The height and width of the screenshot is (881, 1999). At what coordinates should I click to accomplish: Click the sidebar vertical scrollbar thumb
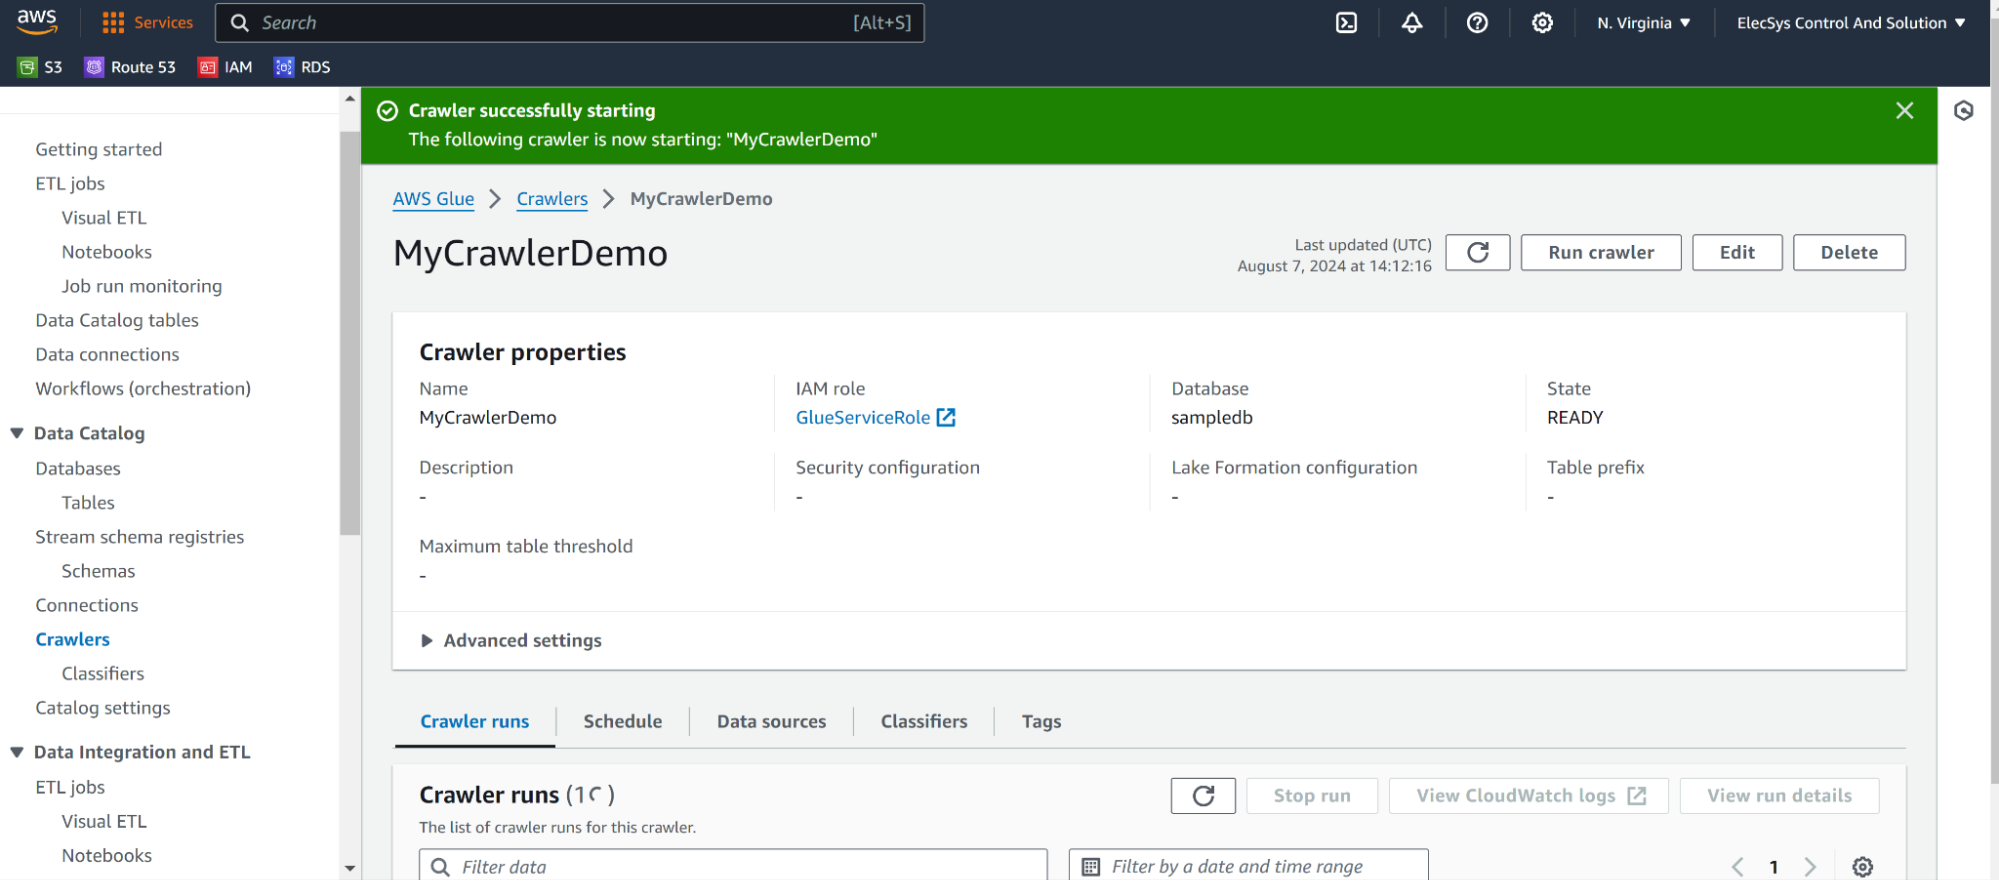350,333
